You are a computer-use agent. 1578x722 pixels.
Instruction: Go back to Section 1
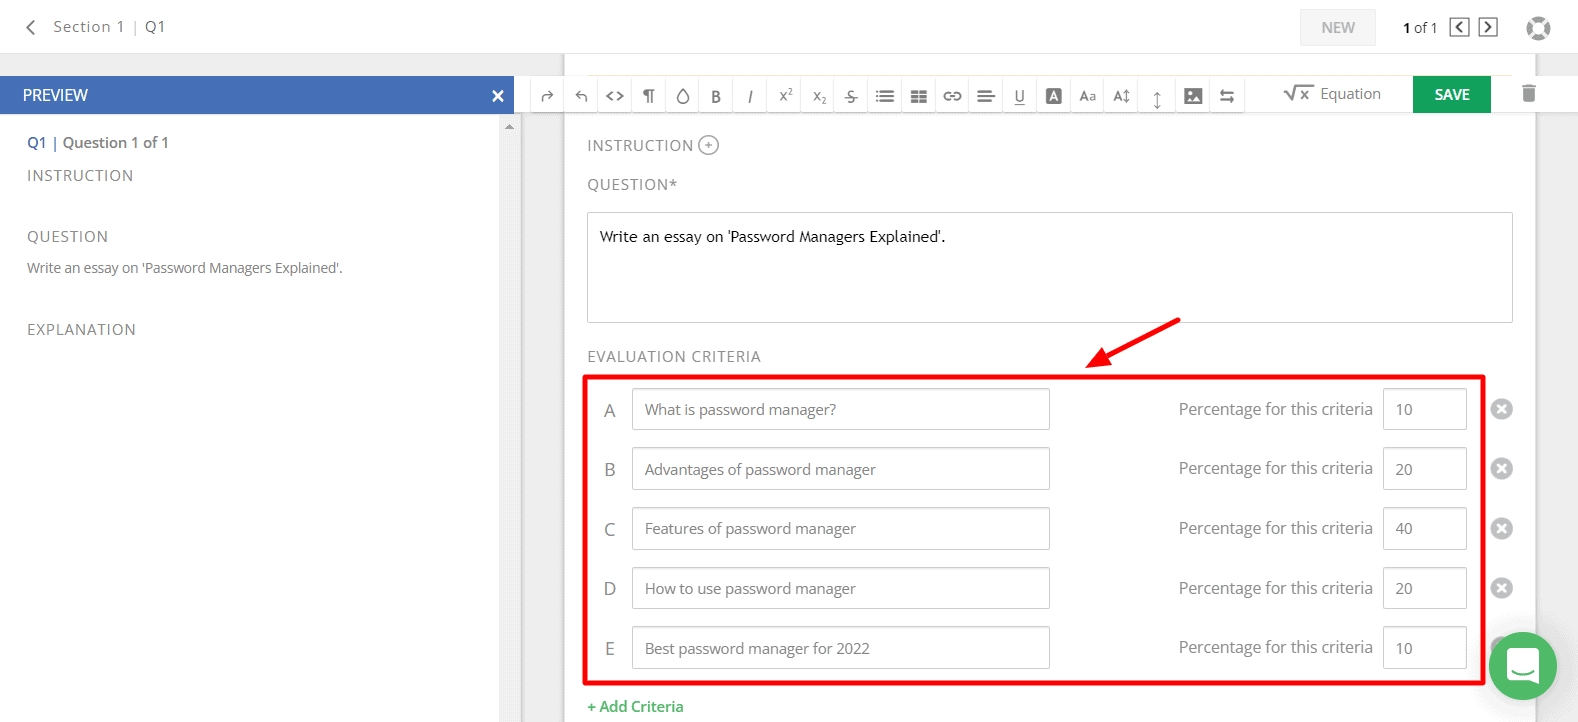pos(31,27)
